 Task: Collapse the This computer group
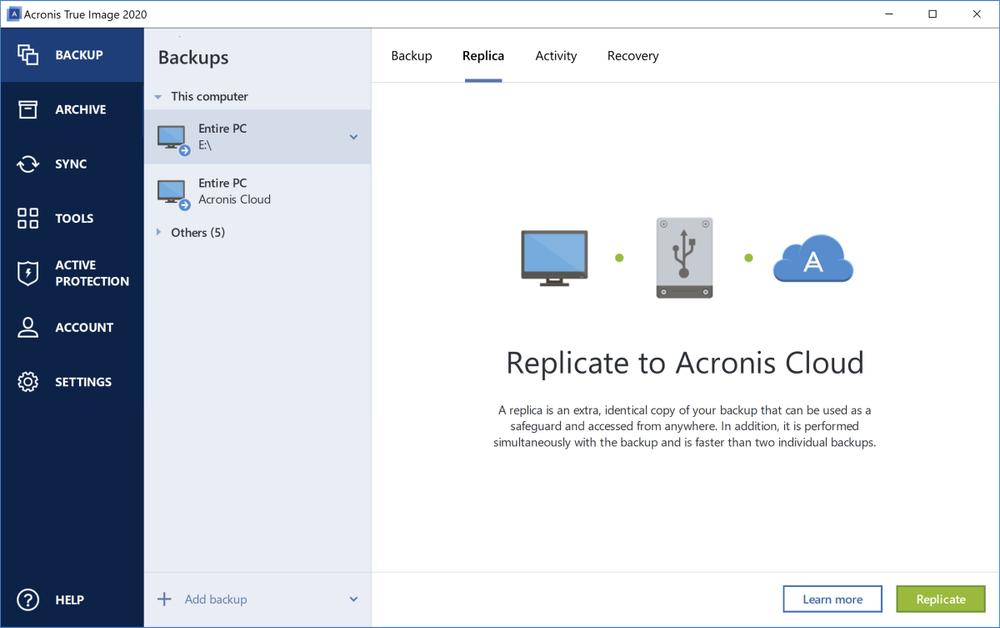click(158, 97)
